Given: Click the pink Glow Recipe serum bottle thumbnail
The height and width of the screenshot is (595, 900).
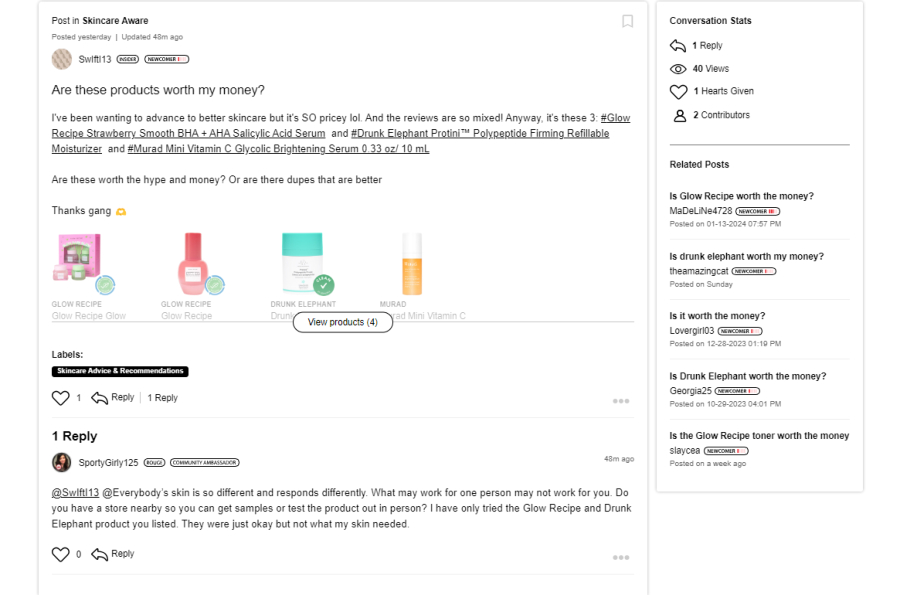Looking at the screenshot, I should [193, 262].
